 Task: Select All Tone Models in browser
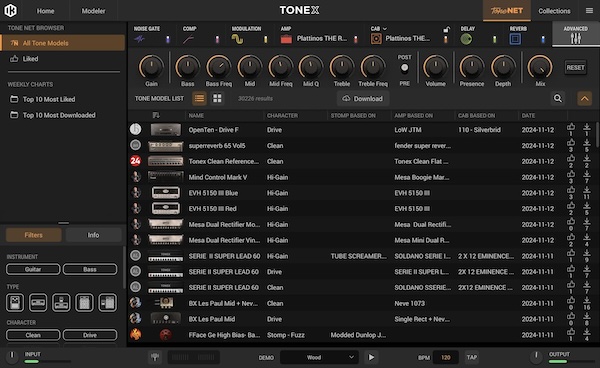click(x=63, y=43)
